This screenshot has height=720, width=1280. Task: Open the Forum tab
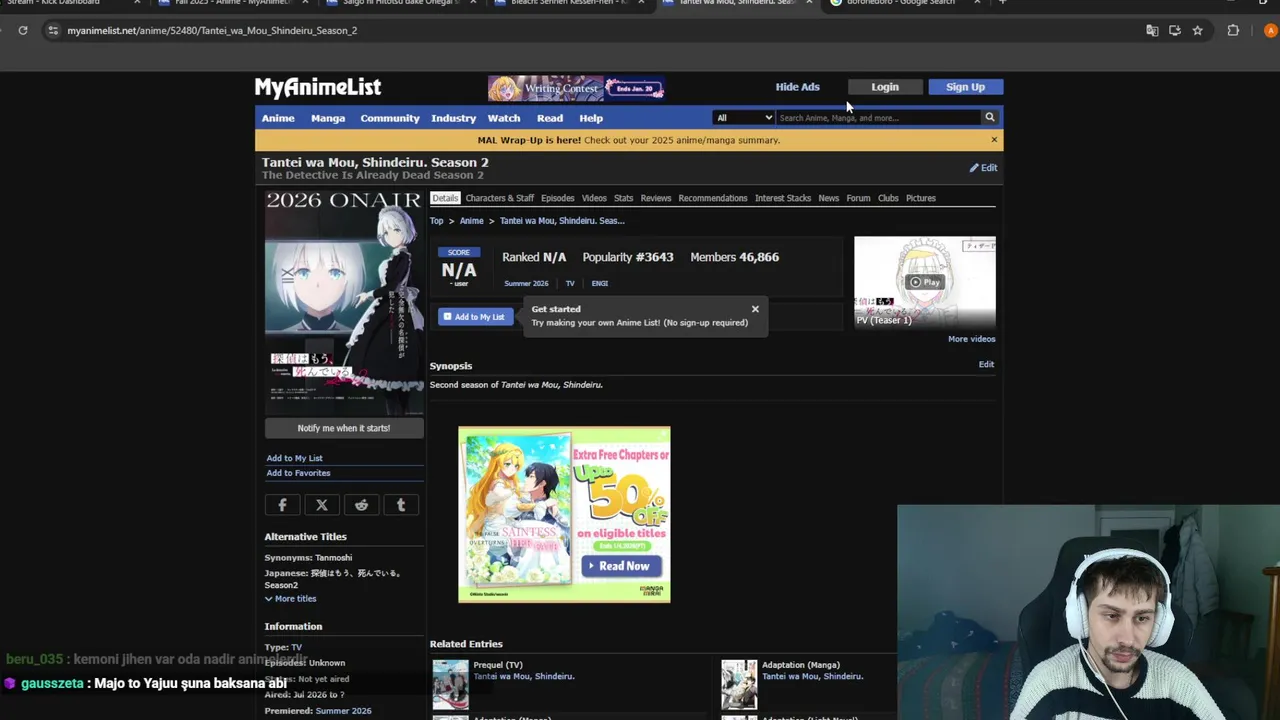click(x=858, y=198)
